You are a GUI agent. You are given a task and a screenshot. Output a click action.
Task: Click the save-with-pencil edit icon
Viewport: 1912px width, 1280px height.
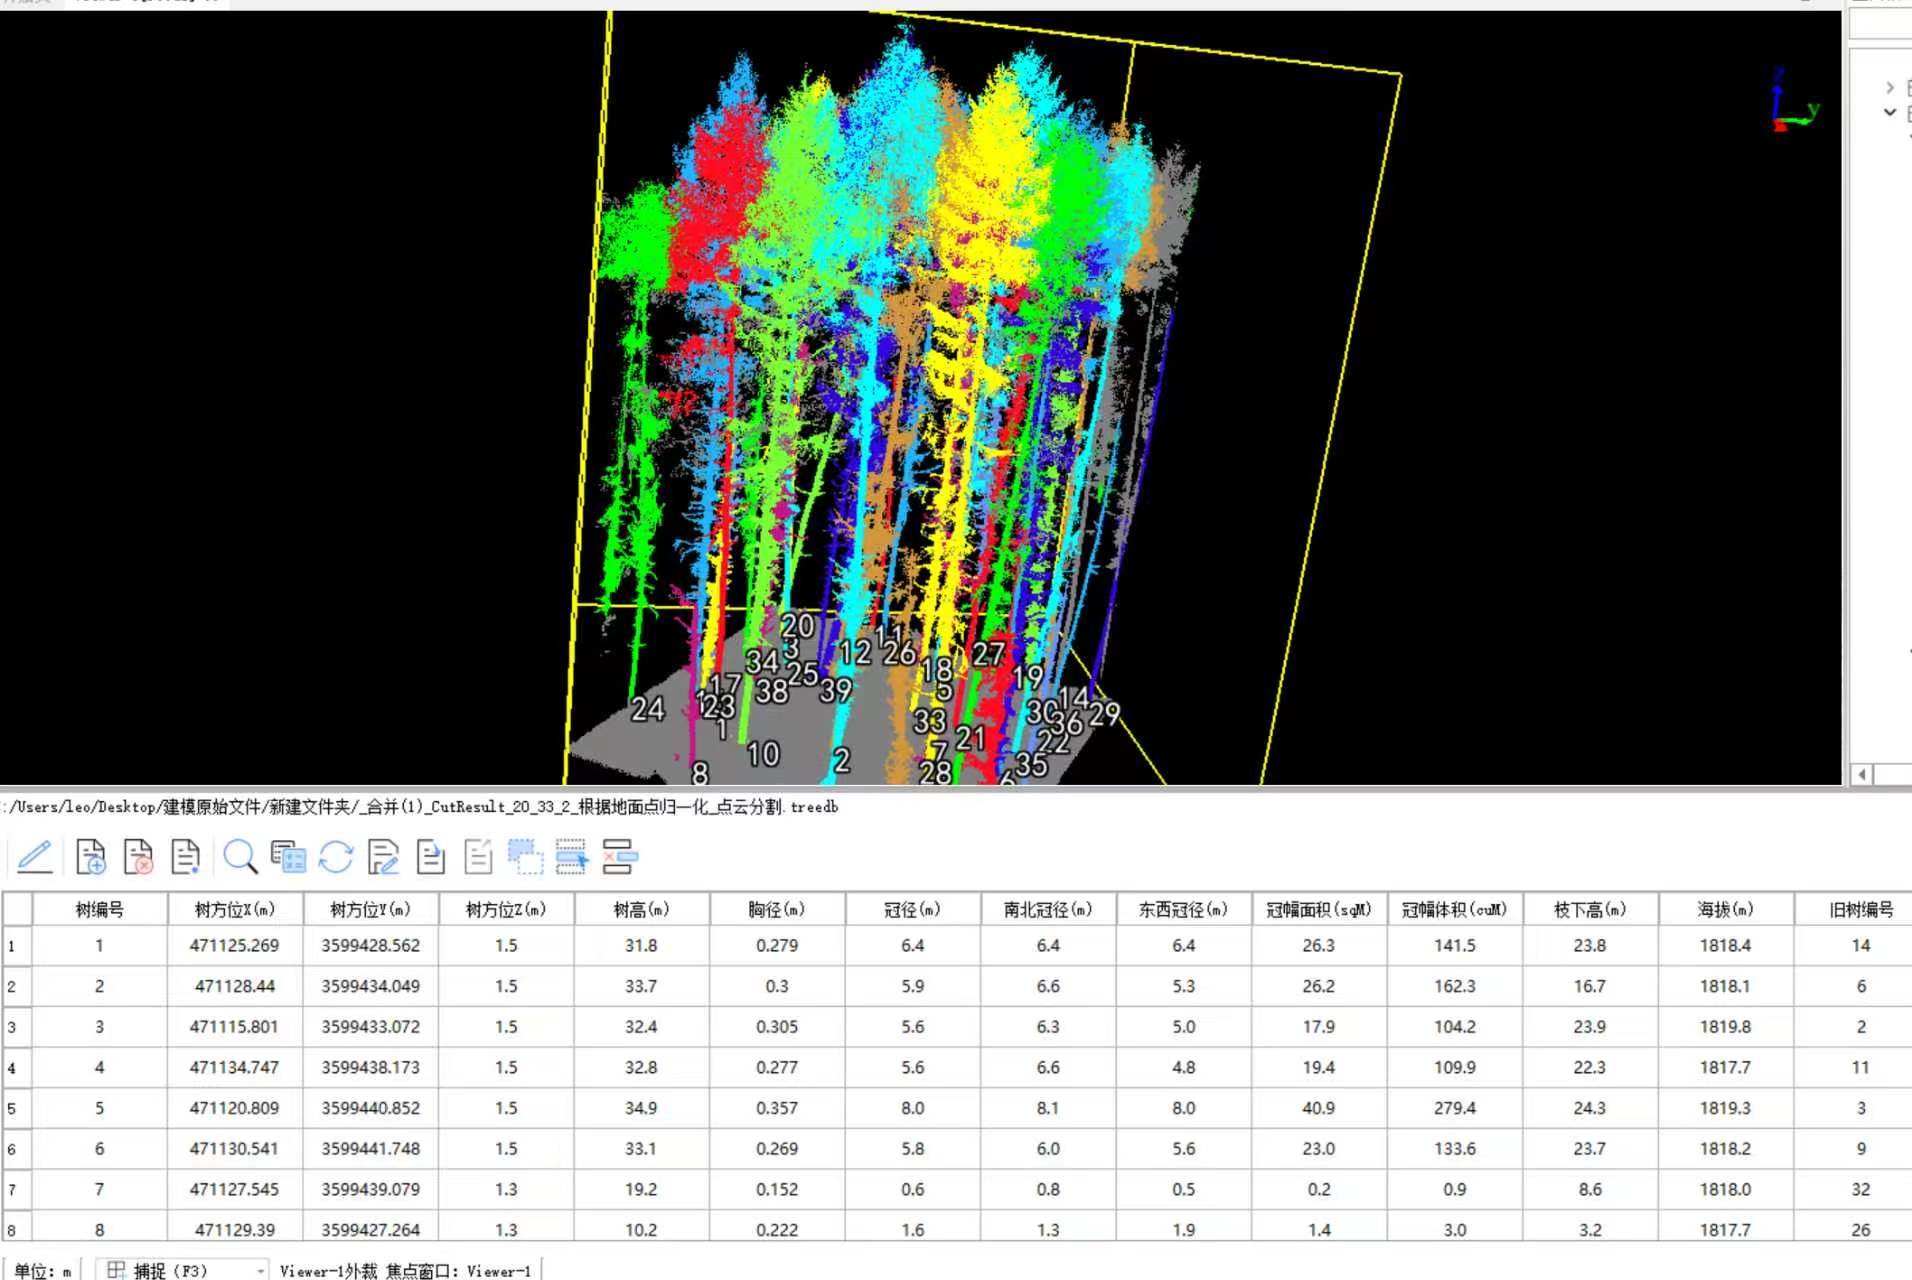click(383, 857)
